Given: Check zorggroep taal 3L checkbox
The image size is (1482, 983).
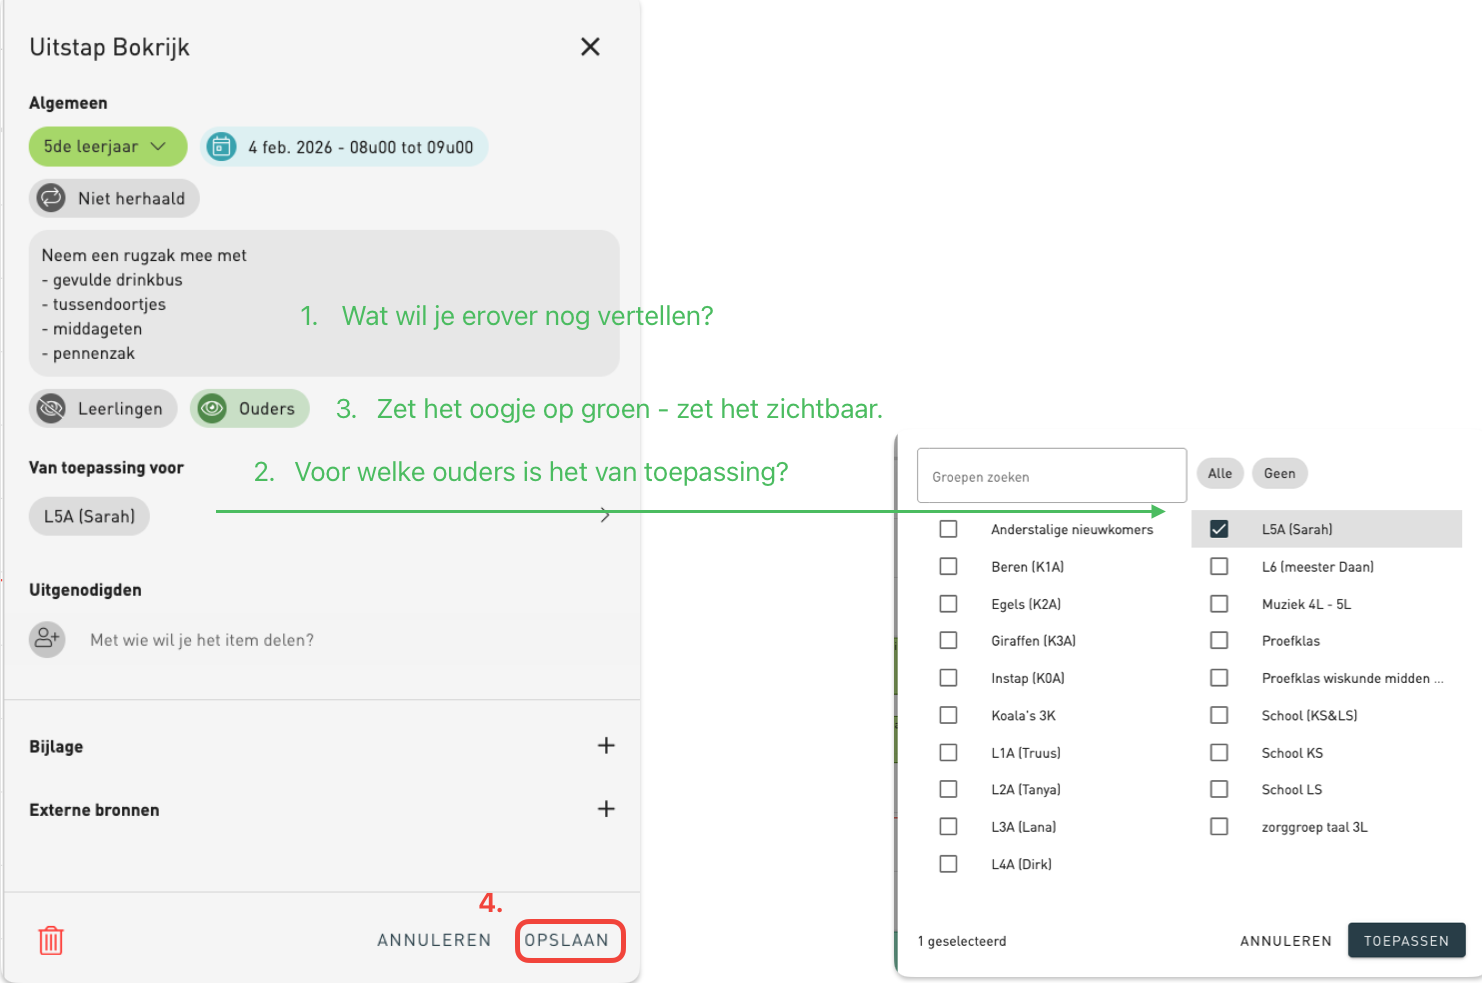Looking at the screenshot, I should point(1219,826).
